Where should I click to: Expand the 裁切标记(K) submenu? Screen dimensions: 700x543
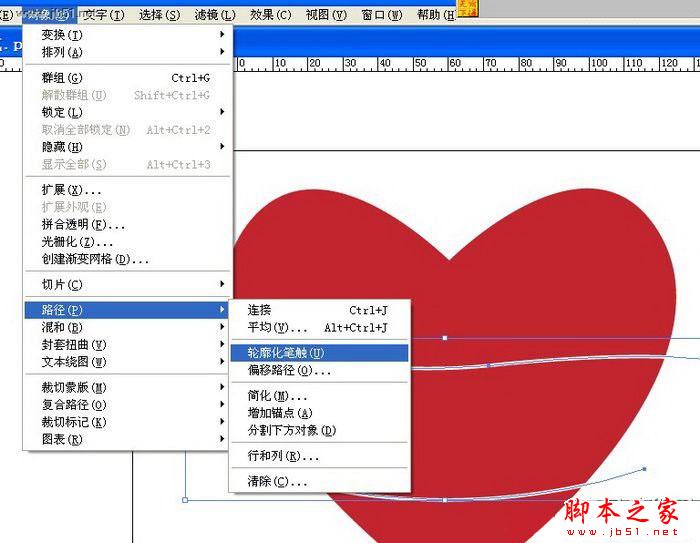pos(128,422)
